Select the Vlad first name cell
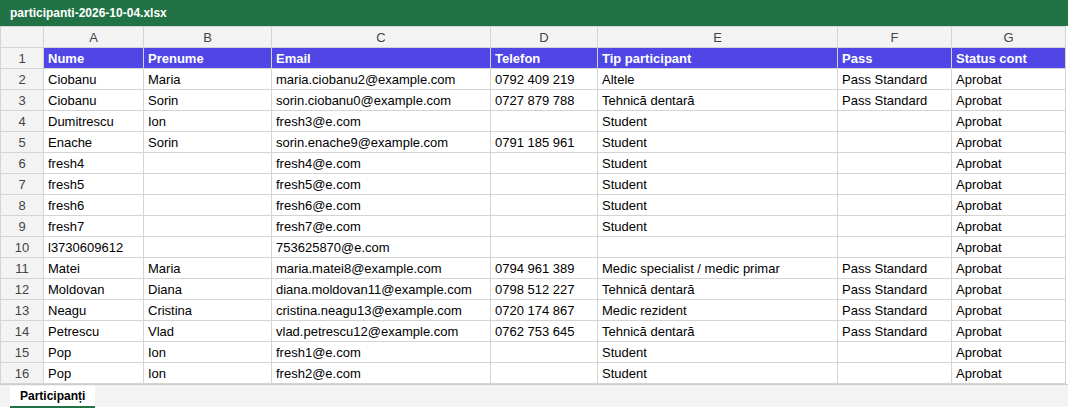Screen dimensions: 1068x408 [x=207, y=332]
